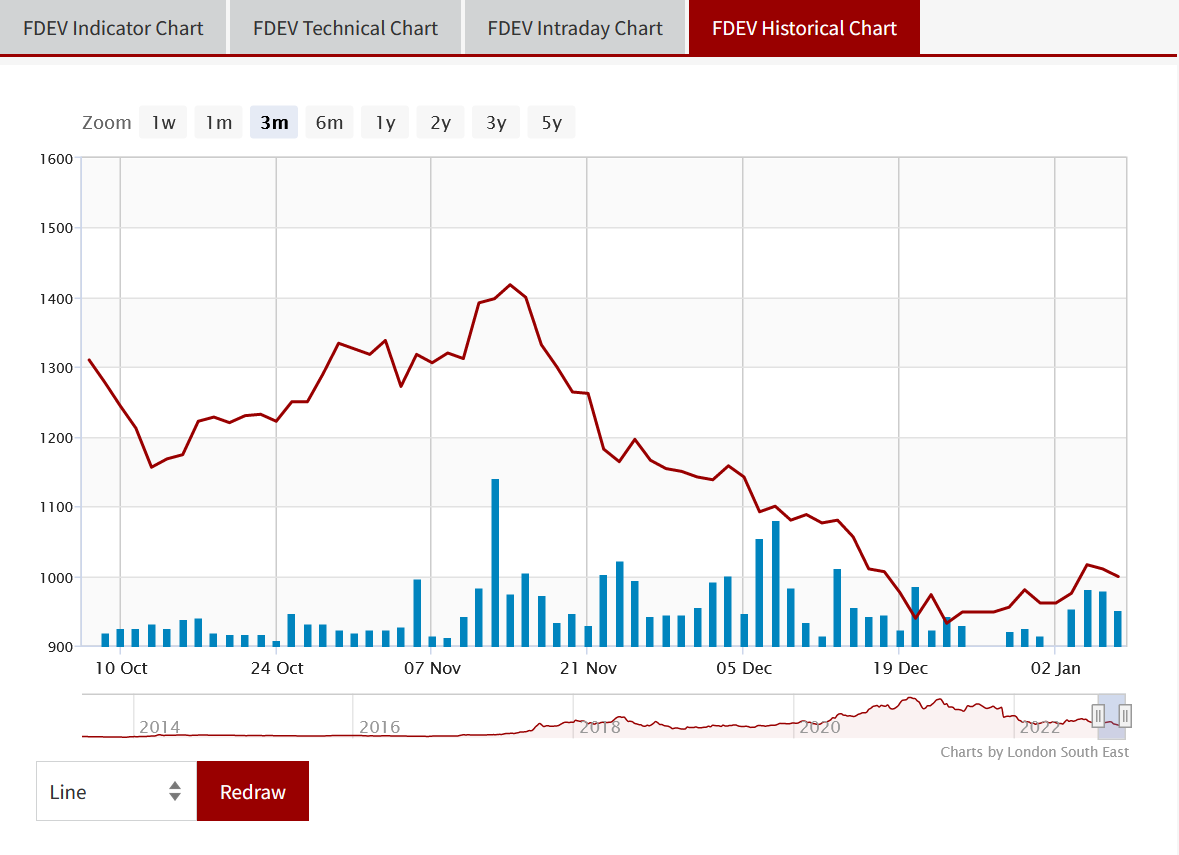Set zoom to 1w
Image resolution: width=1179 pixels, height=855 pixels.
[x=163, y=123]
